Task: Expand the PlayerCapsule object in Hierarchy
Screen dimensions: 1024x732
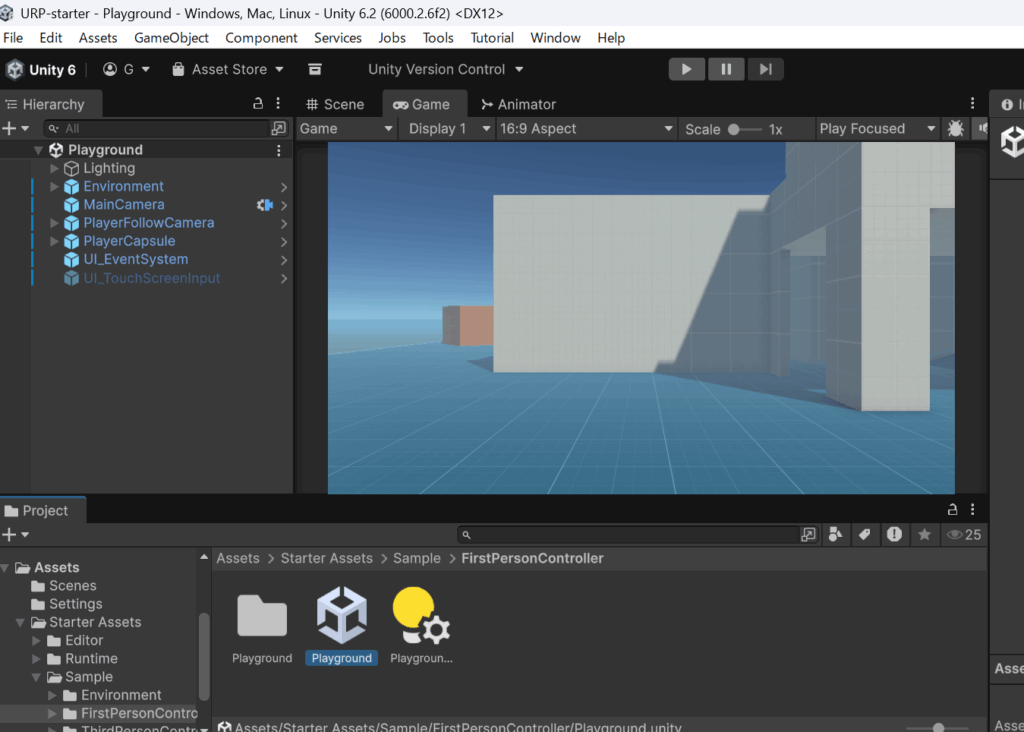Action: 55,241
